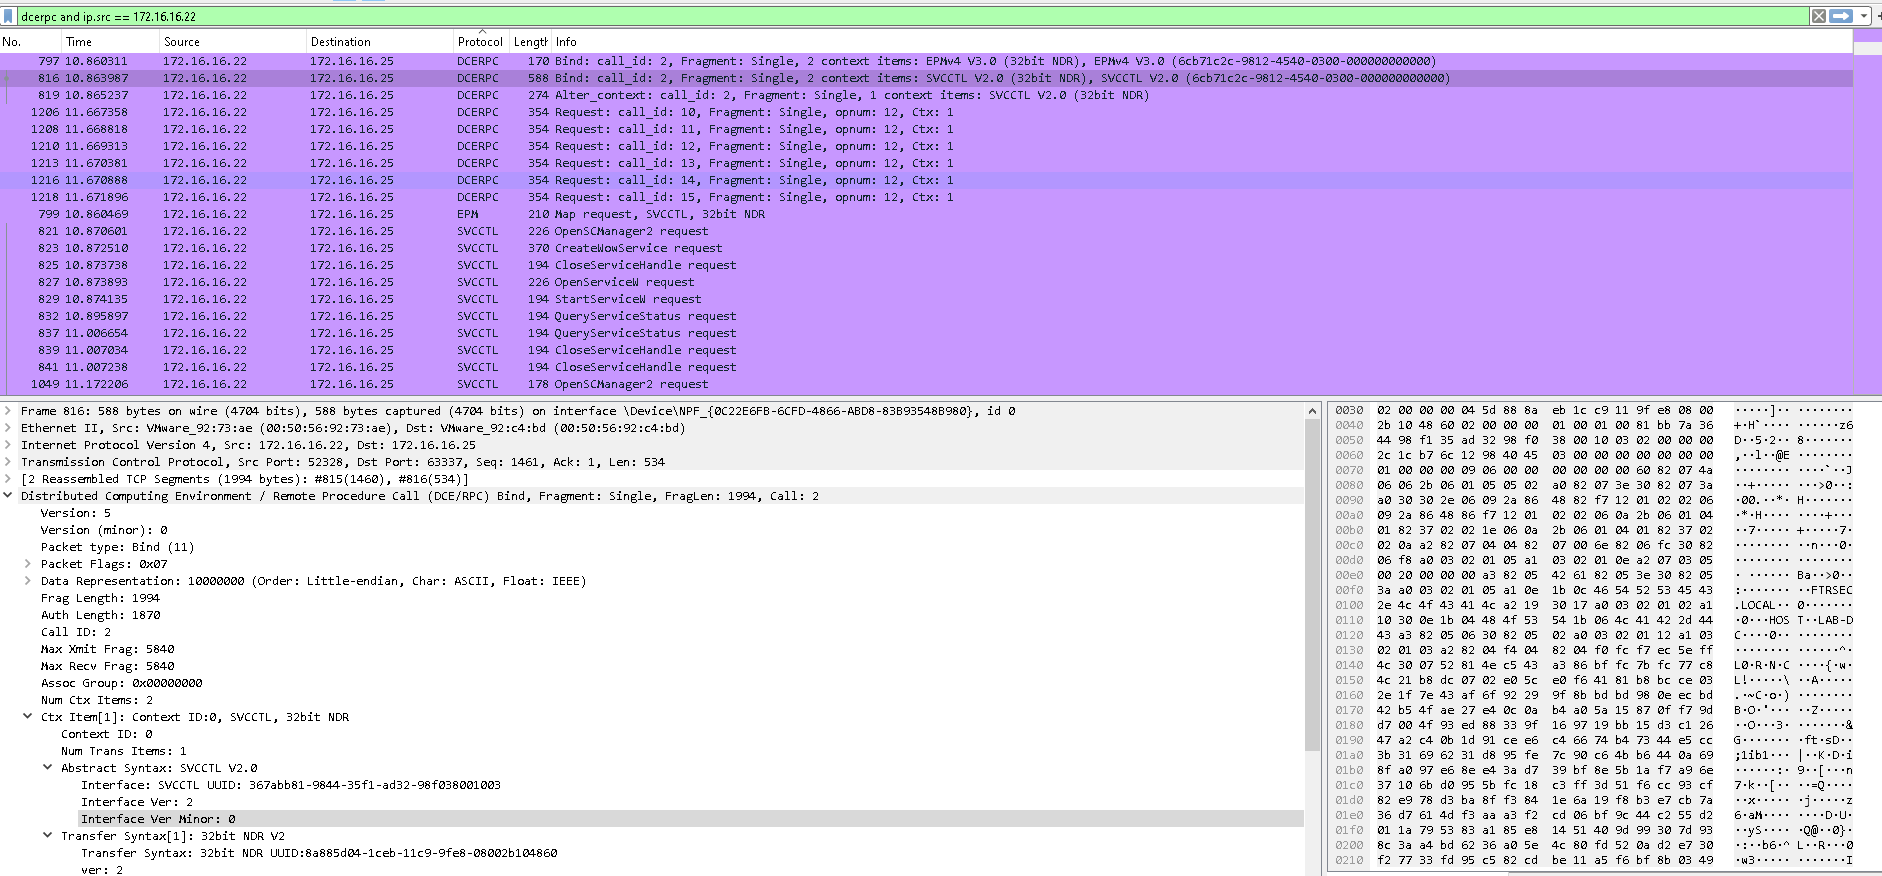
Task: Clear the display filter with the X
Action: click(1819, 16)
